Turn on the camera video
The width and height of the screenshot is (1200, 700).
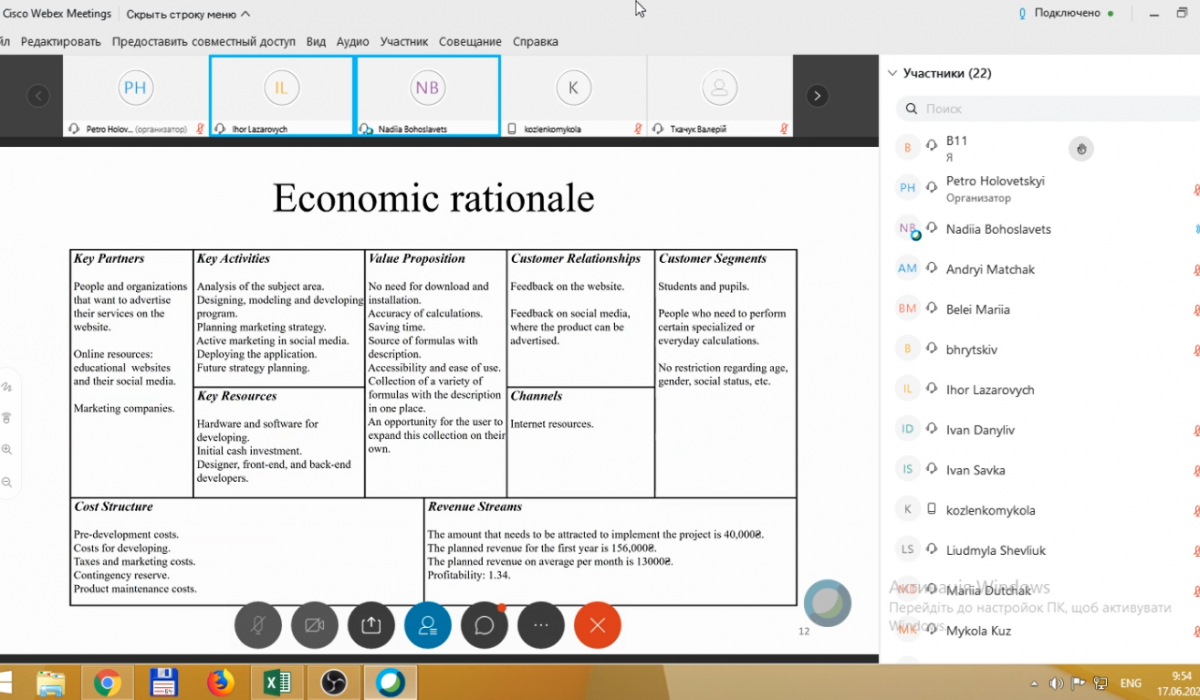click(314, 625)
